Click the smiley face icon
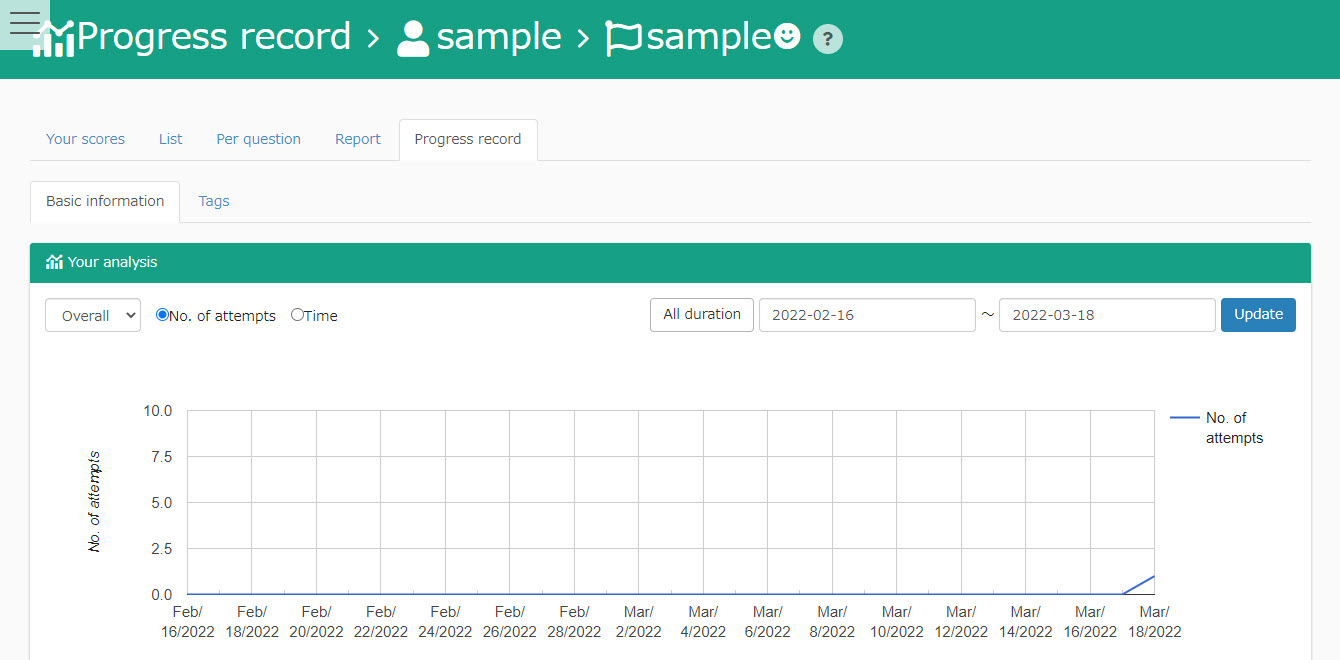1340x660 pixels. [787, 37]
